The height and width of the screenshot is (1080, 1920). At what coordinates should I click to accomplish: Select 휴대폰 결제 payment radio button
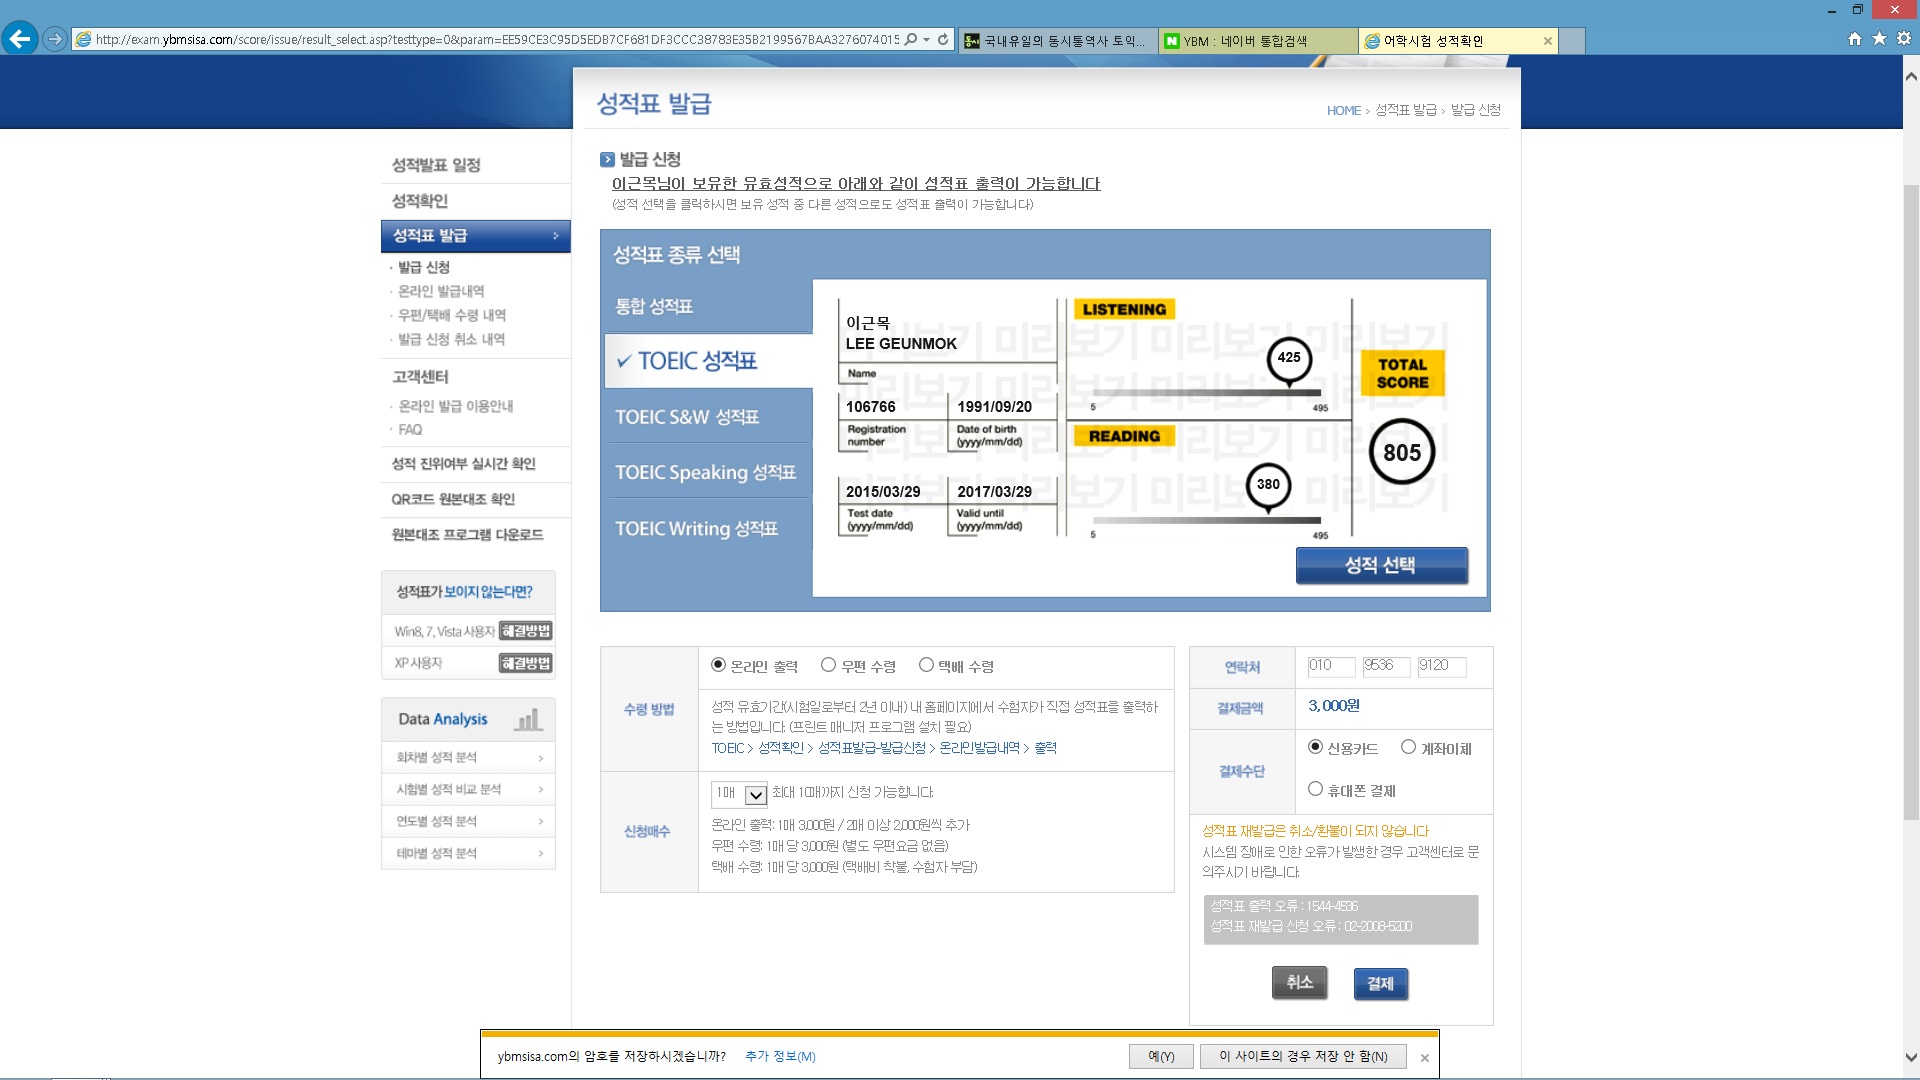coord(1315,789)
